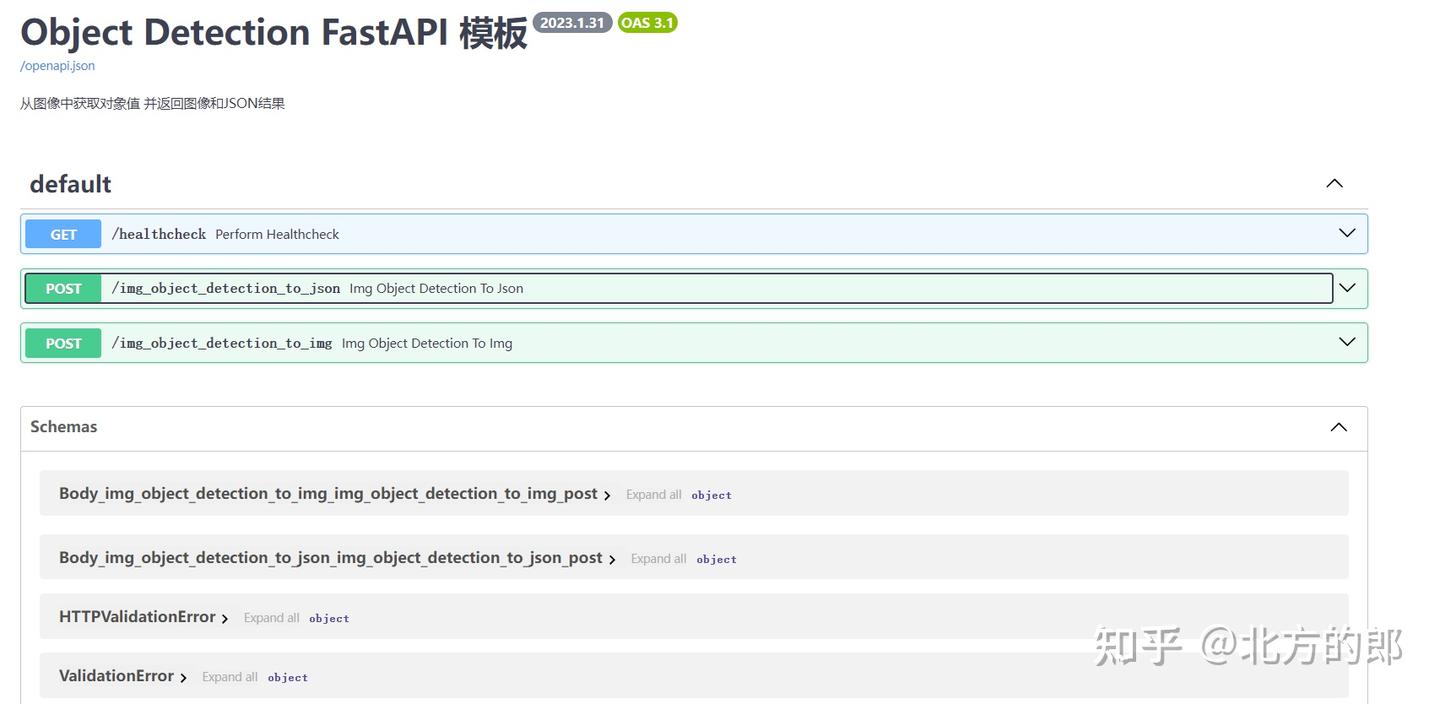Expand the ValidationError schema arrow

click(183, 676)
